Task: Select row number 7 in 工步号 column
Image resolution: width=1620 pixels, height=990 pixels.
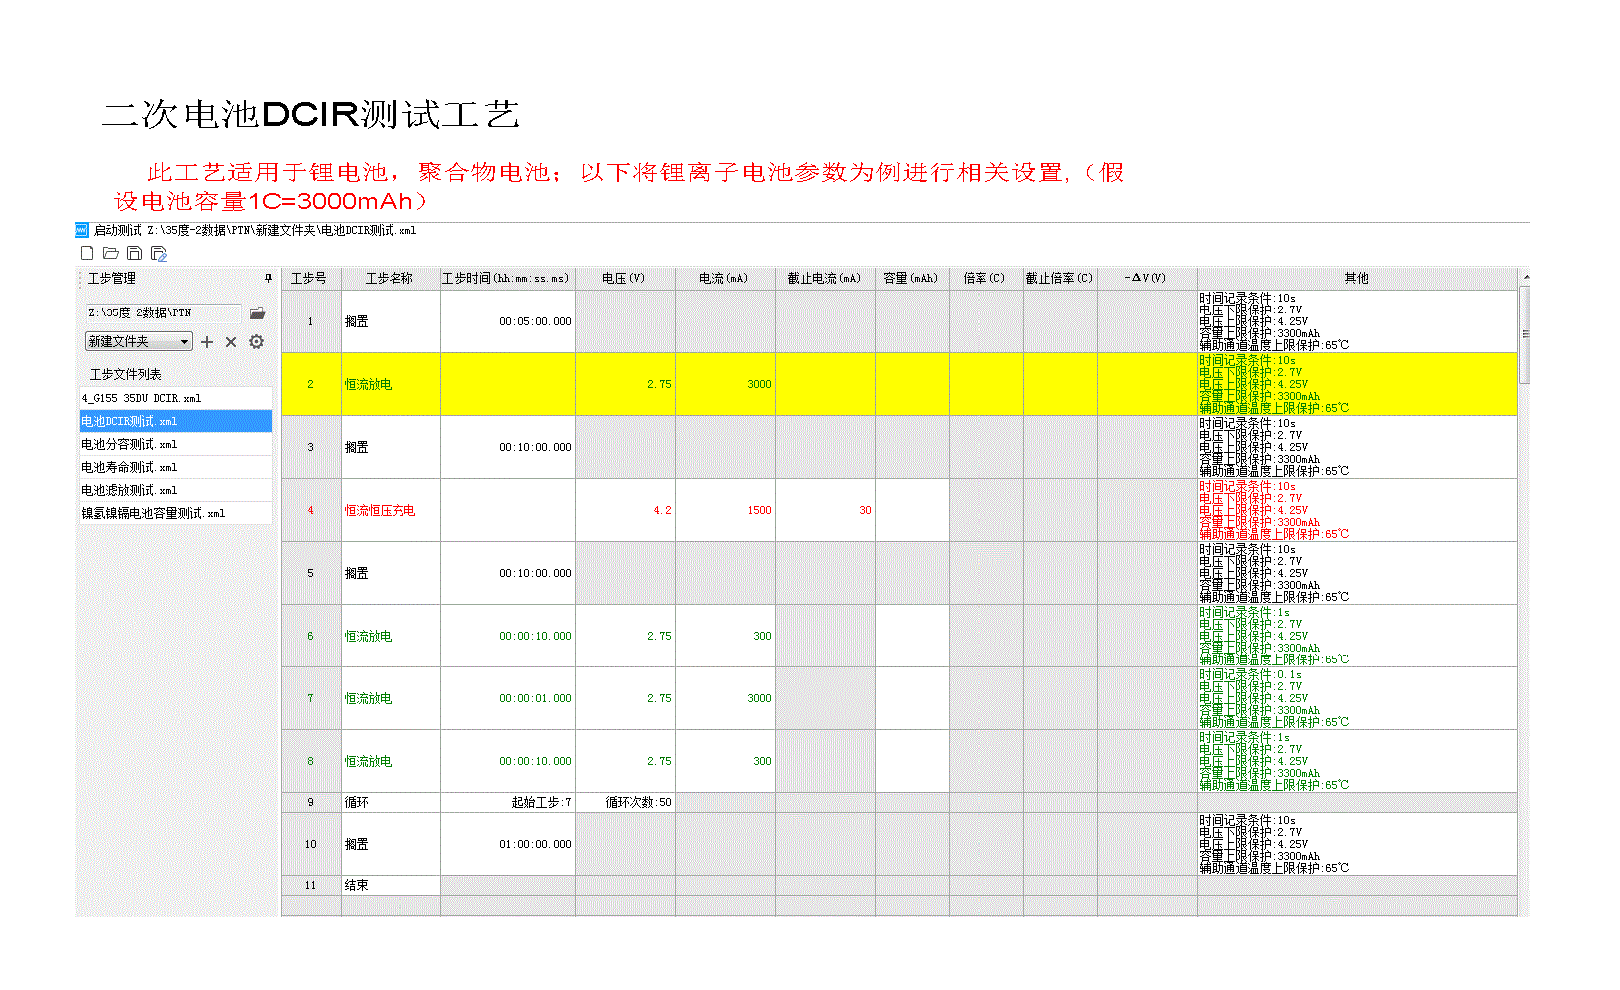Action: coord(311,698)
